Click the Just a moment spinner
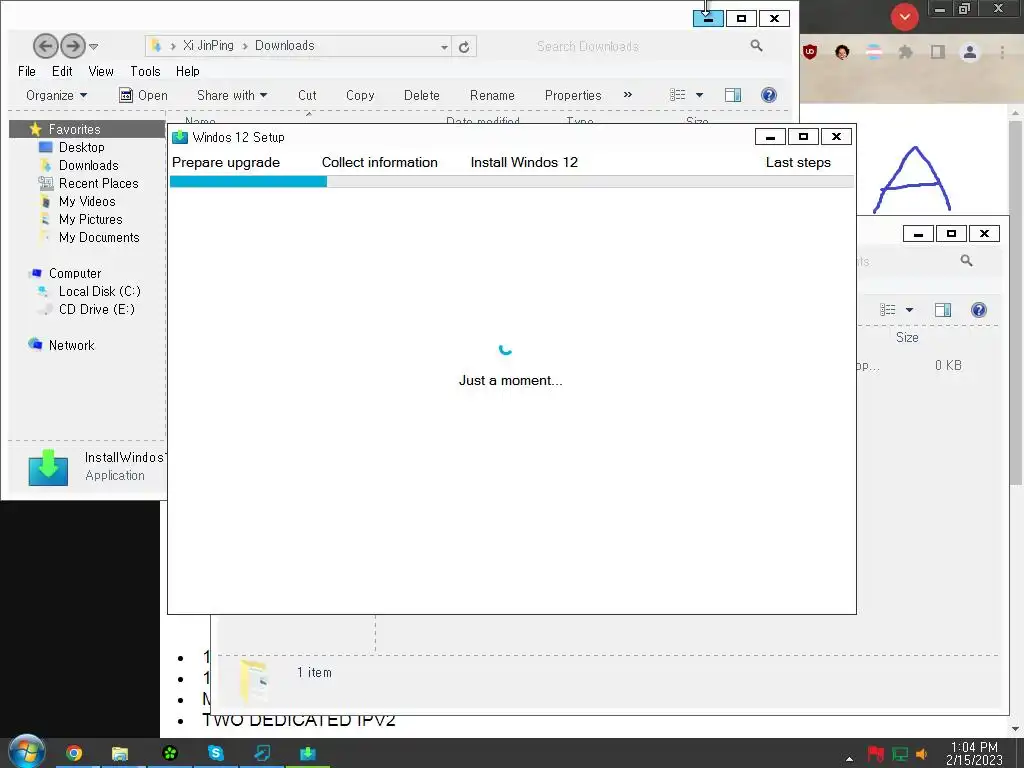The image size is (1024, 768). (505, 350)
